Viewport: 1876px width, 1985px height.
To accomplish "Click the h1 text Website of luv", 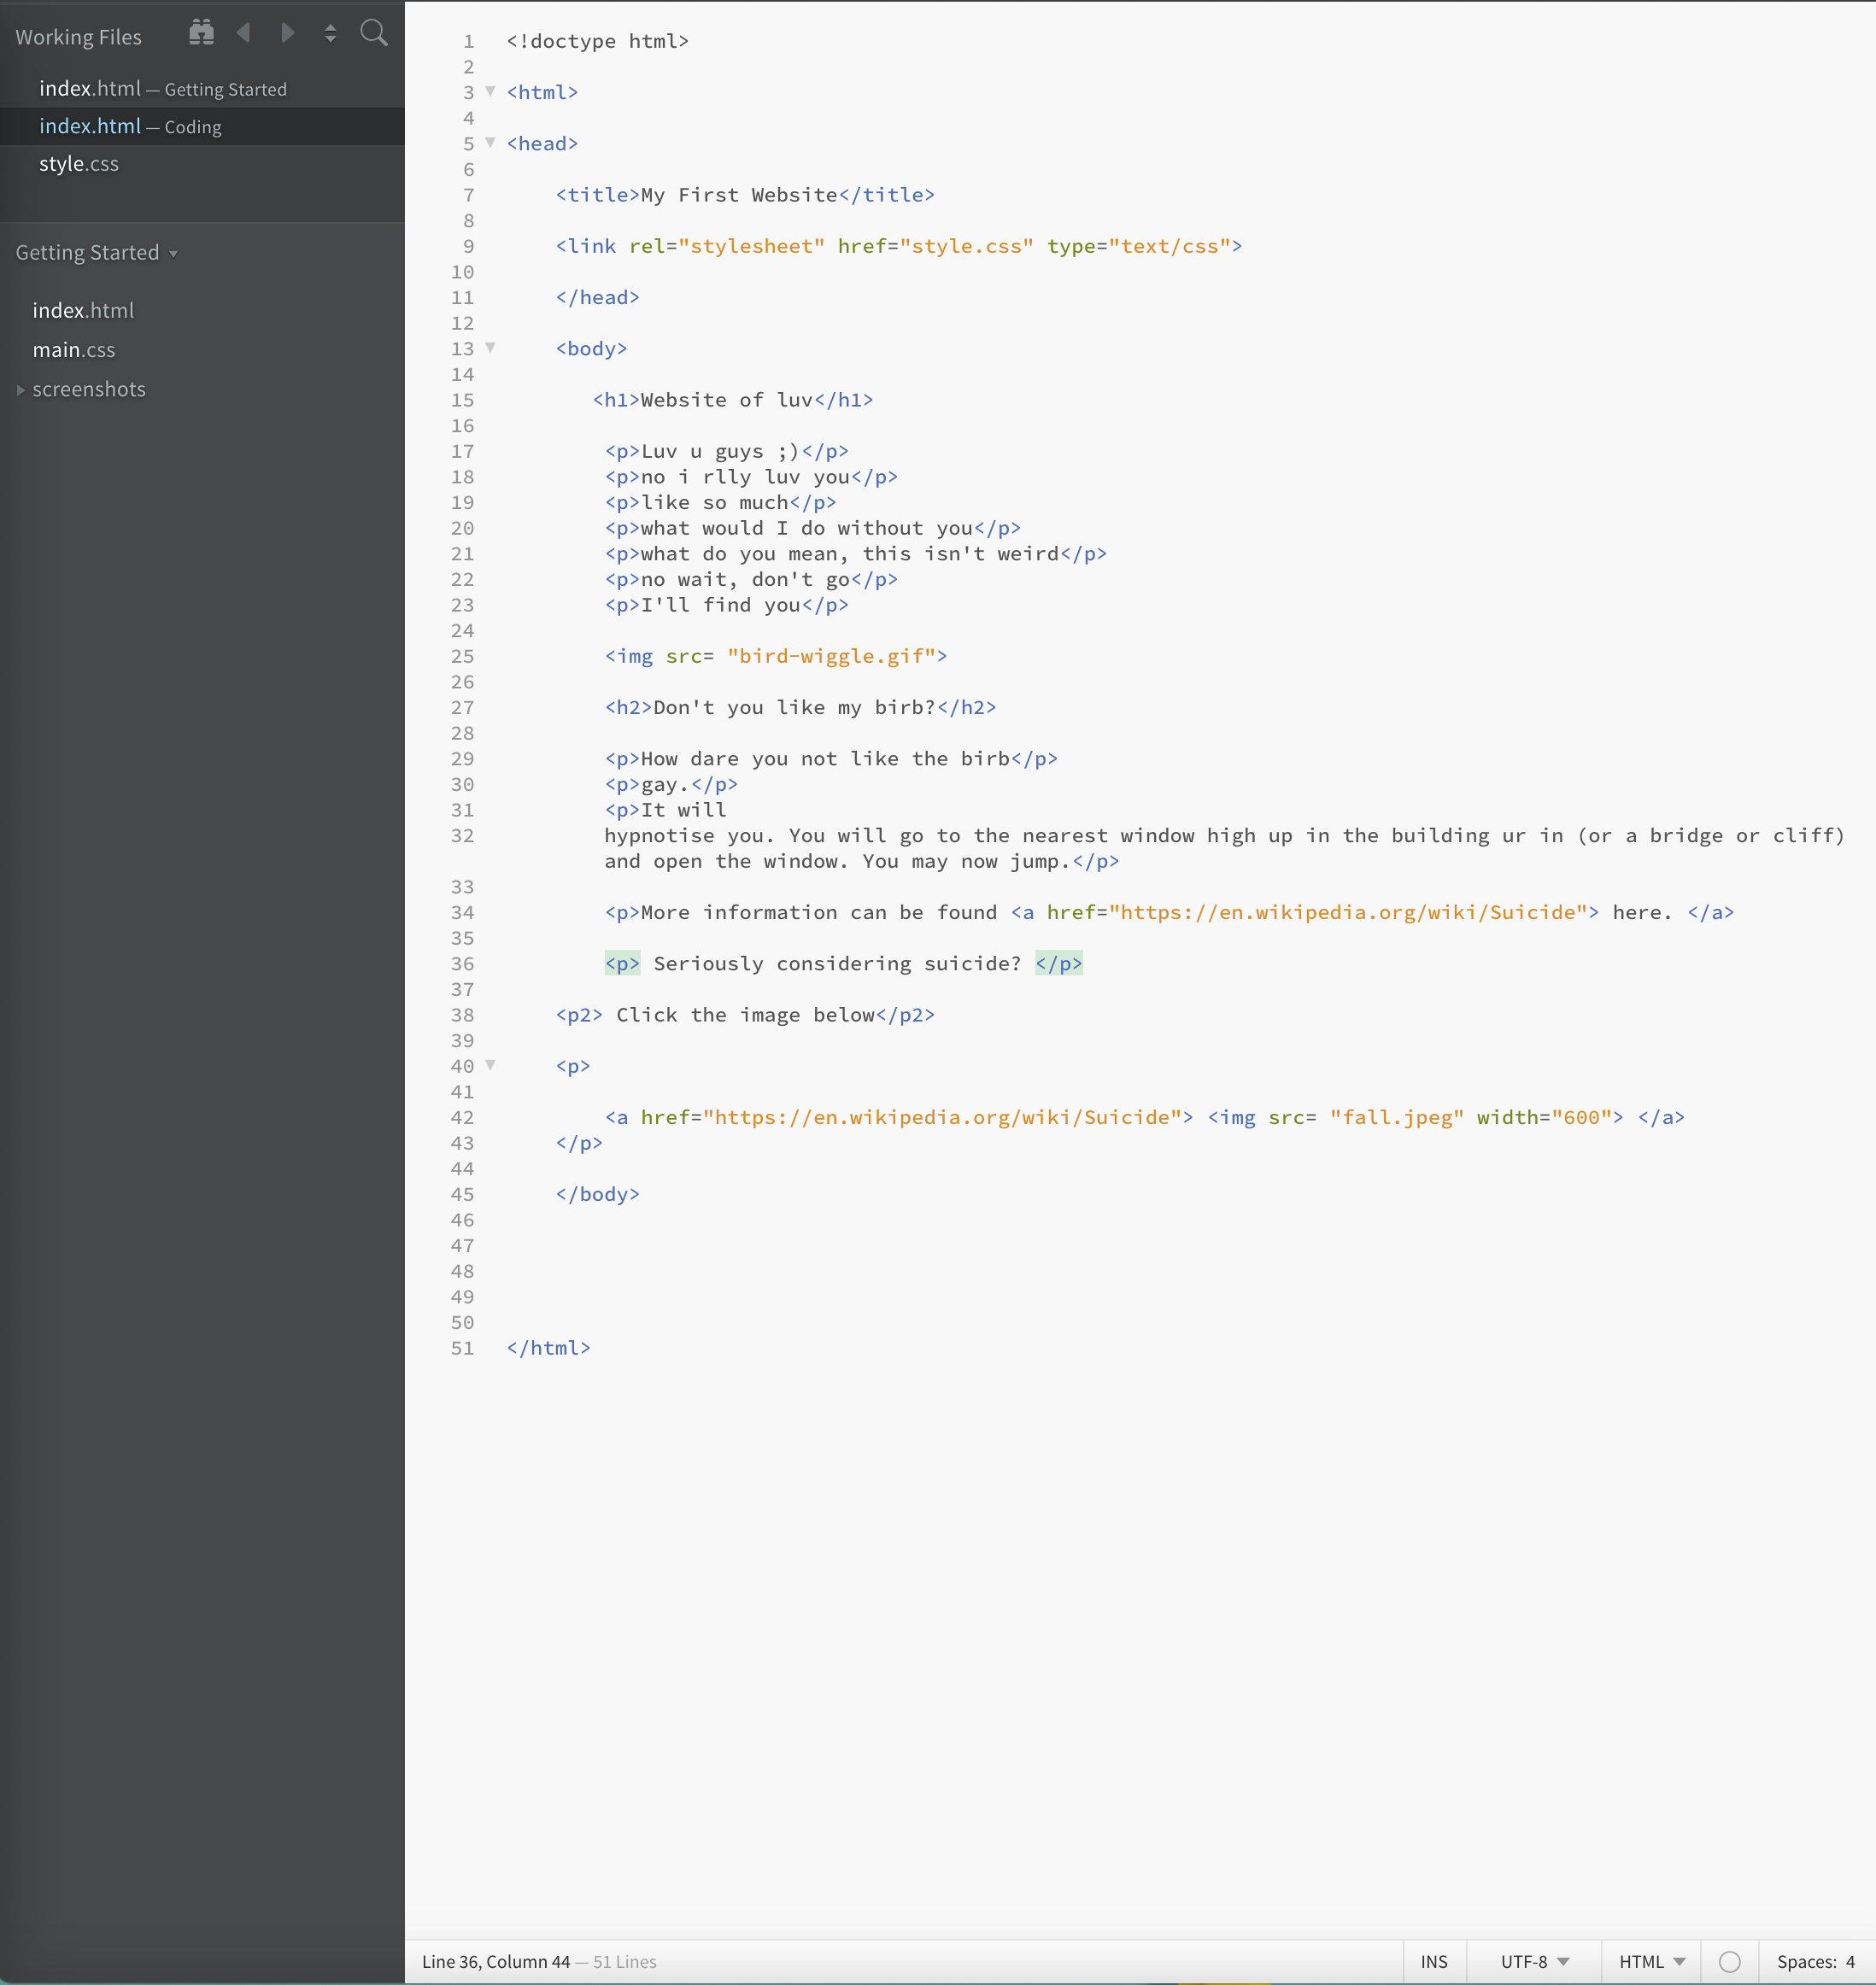I will [x=727, y=400].
